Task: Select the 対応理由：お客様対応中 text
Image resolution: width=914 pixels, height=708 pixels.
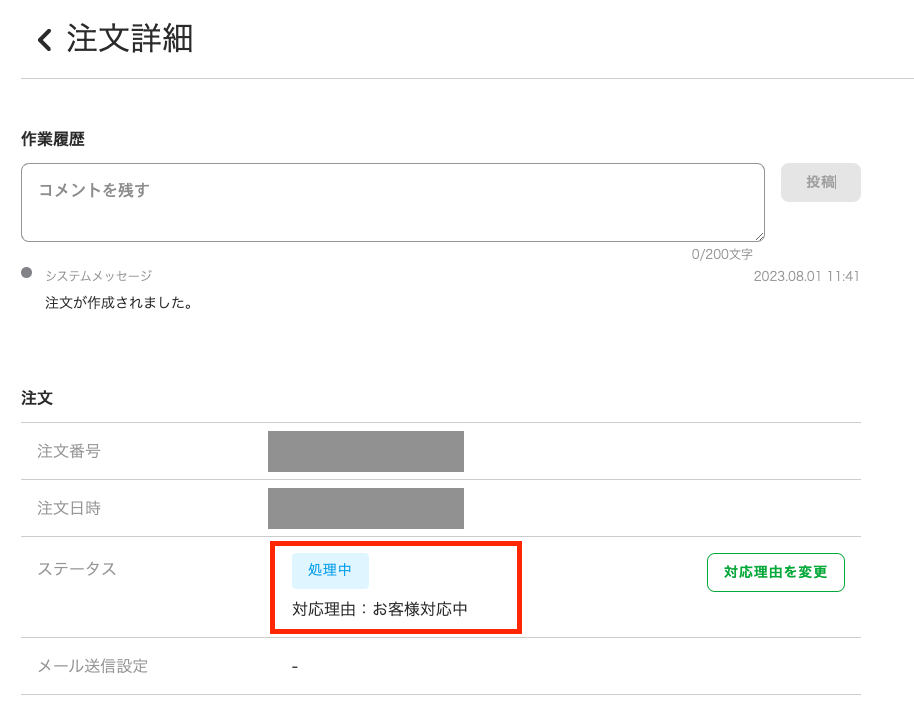Action: 380,609
